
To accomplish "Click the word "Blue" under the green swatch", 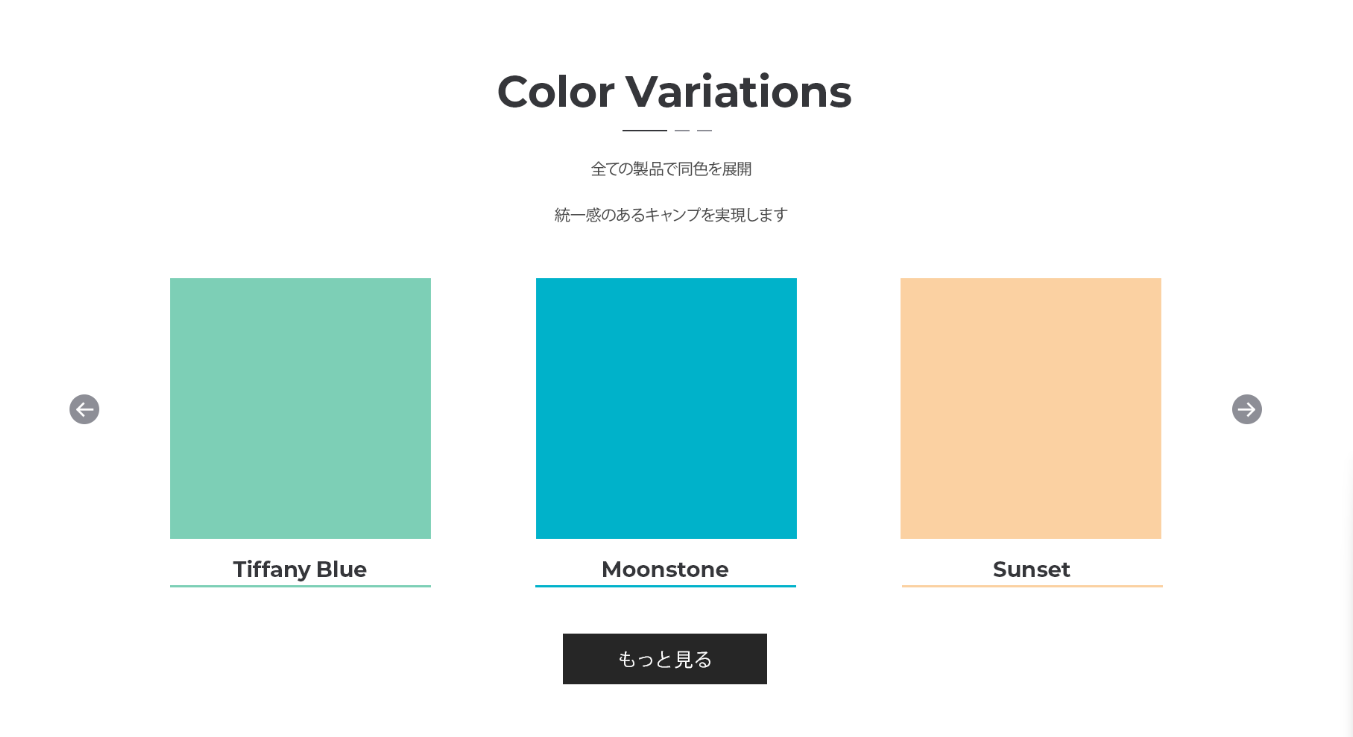I will click(341, 570).
